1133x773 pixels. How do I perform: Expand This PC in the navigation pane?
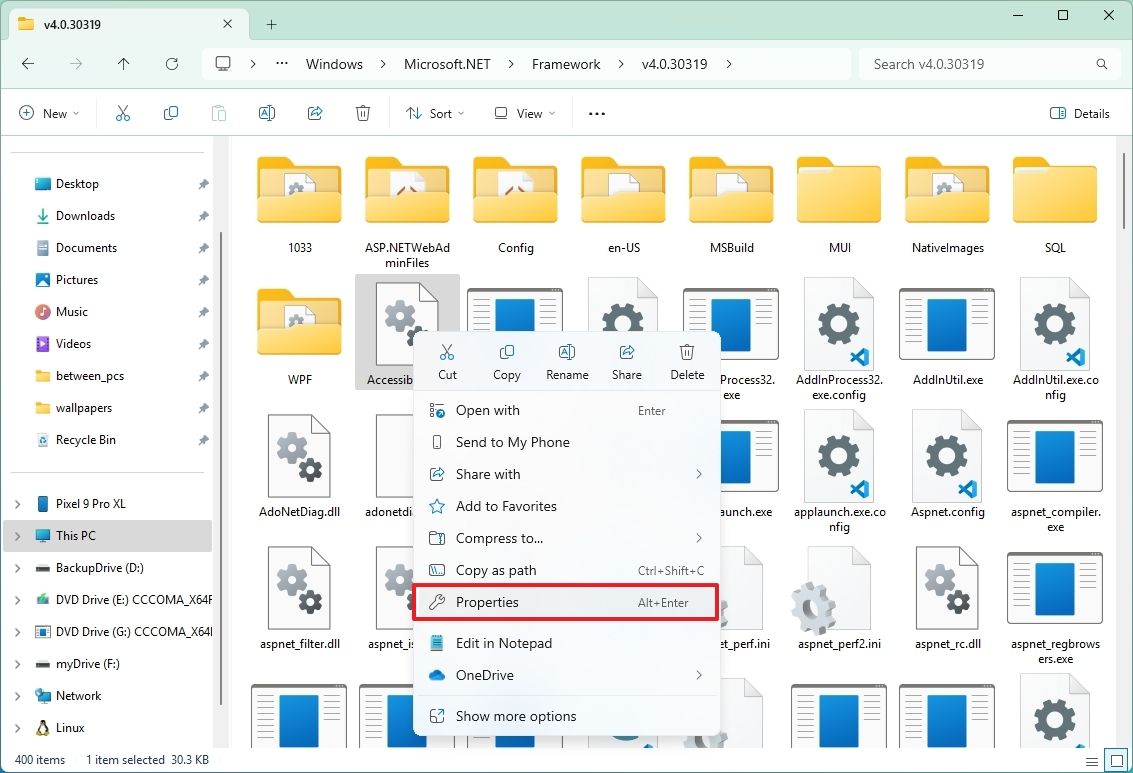17,536
